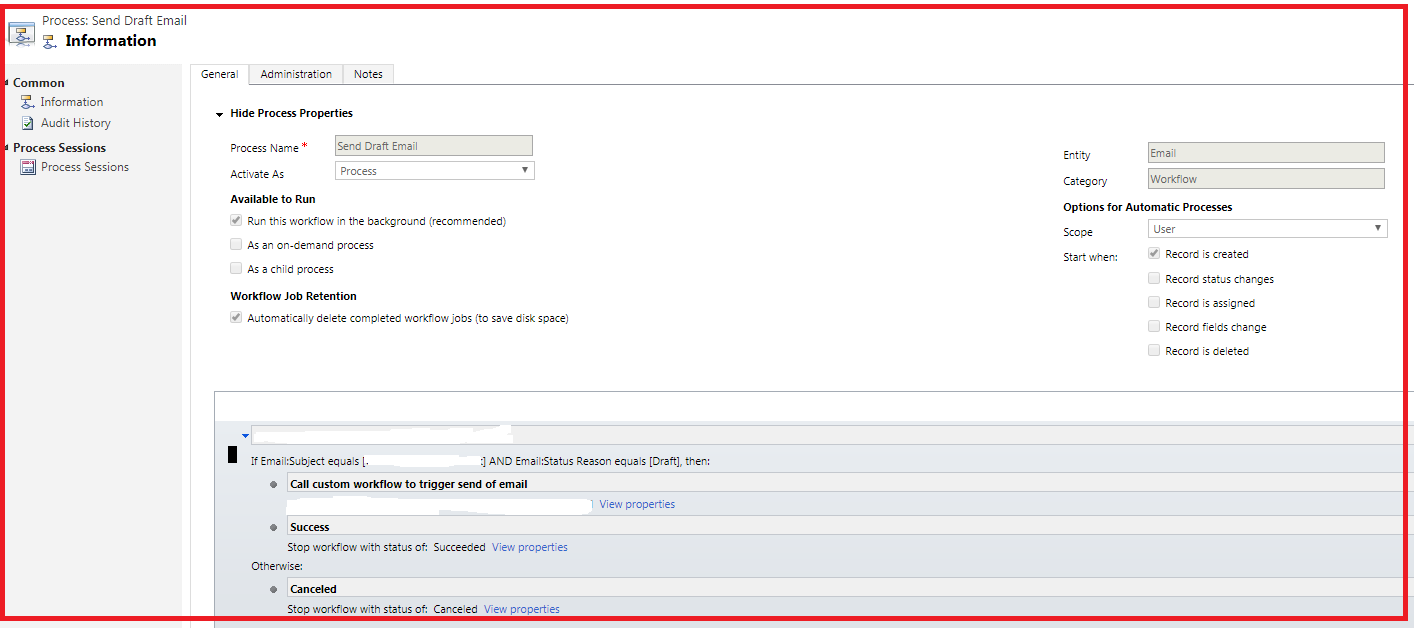The height and width of the screenshot is (628, 1414).
Task: Select the bullet beside the Canceled step
Action: tap(274, 589)
